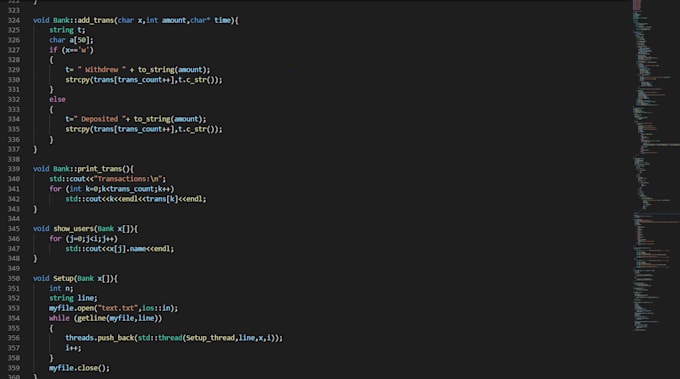
Task: Click 'i++;' on line 357
Action: point(73,348)
